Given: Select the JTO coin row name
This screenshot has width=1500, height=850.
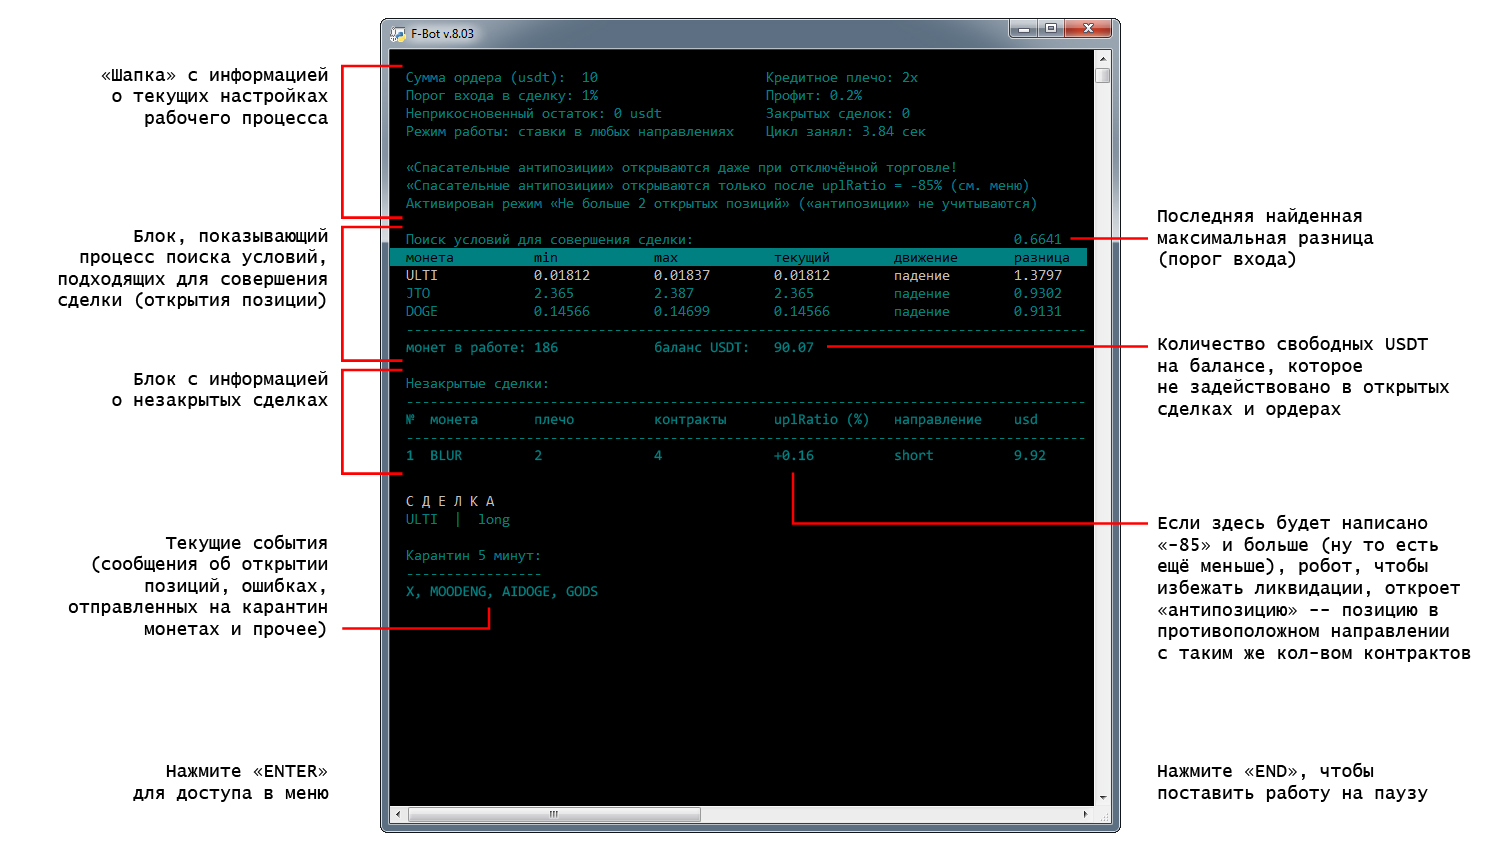Looking at the screenshot, I should 418,294.
